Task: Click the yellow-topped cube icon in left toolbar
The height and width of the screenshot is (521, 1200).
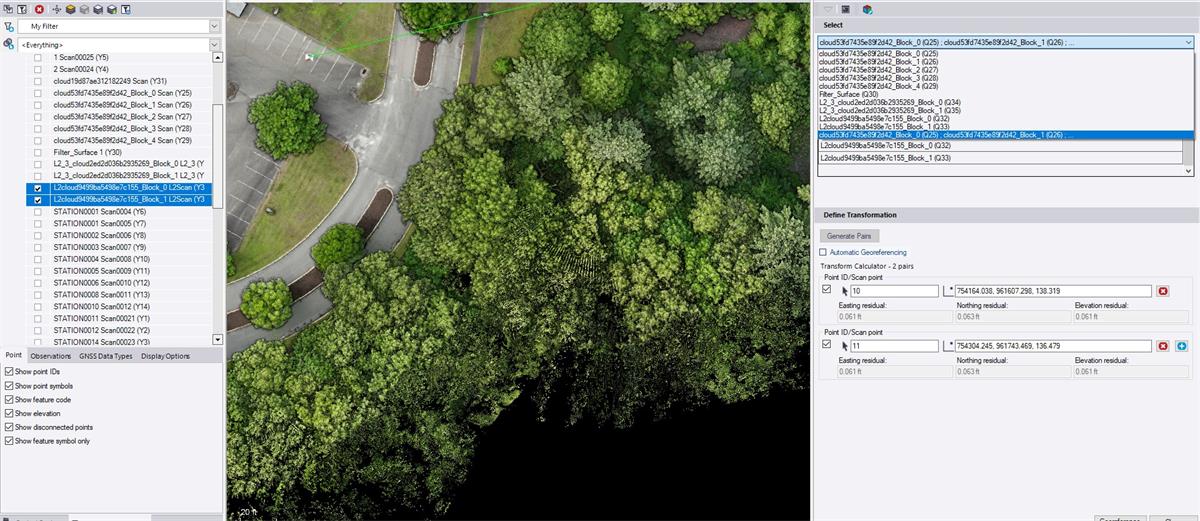Action: (x=70, y=9)
